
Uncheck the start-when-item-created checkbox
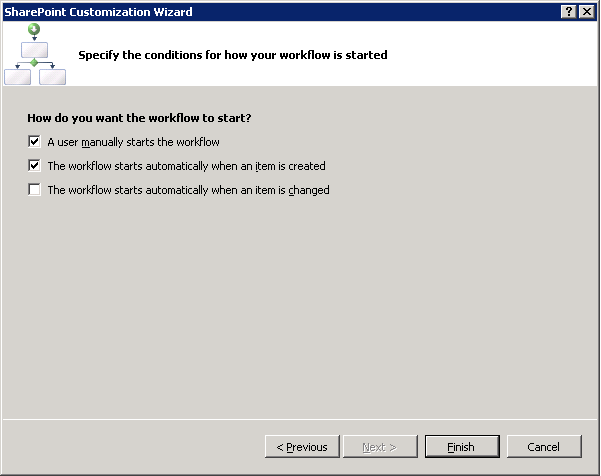[x=35, y=166]
